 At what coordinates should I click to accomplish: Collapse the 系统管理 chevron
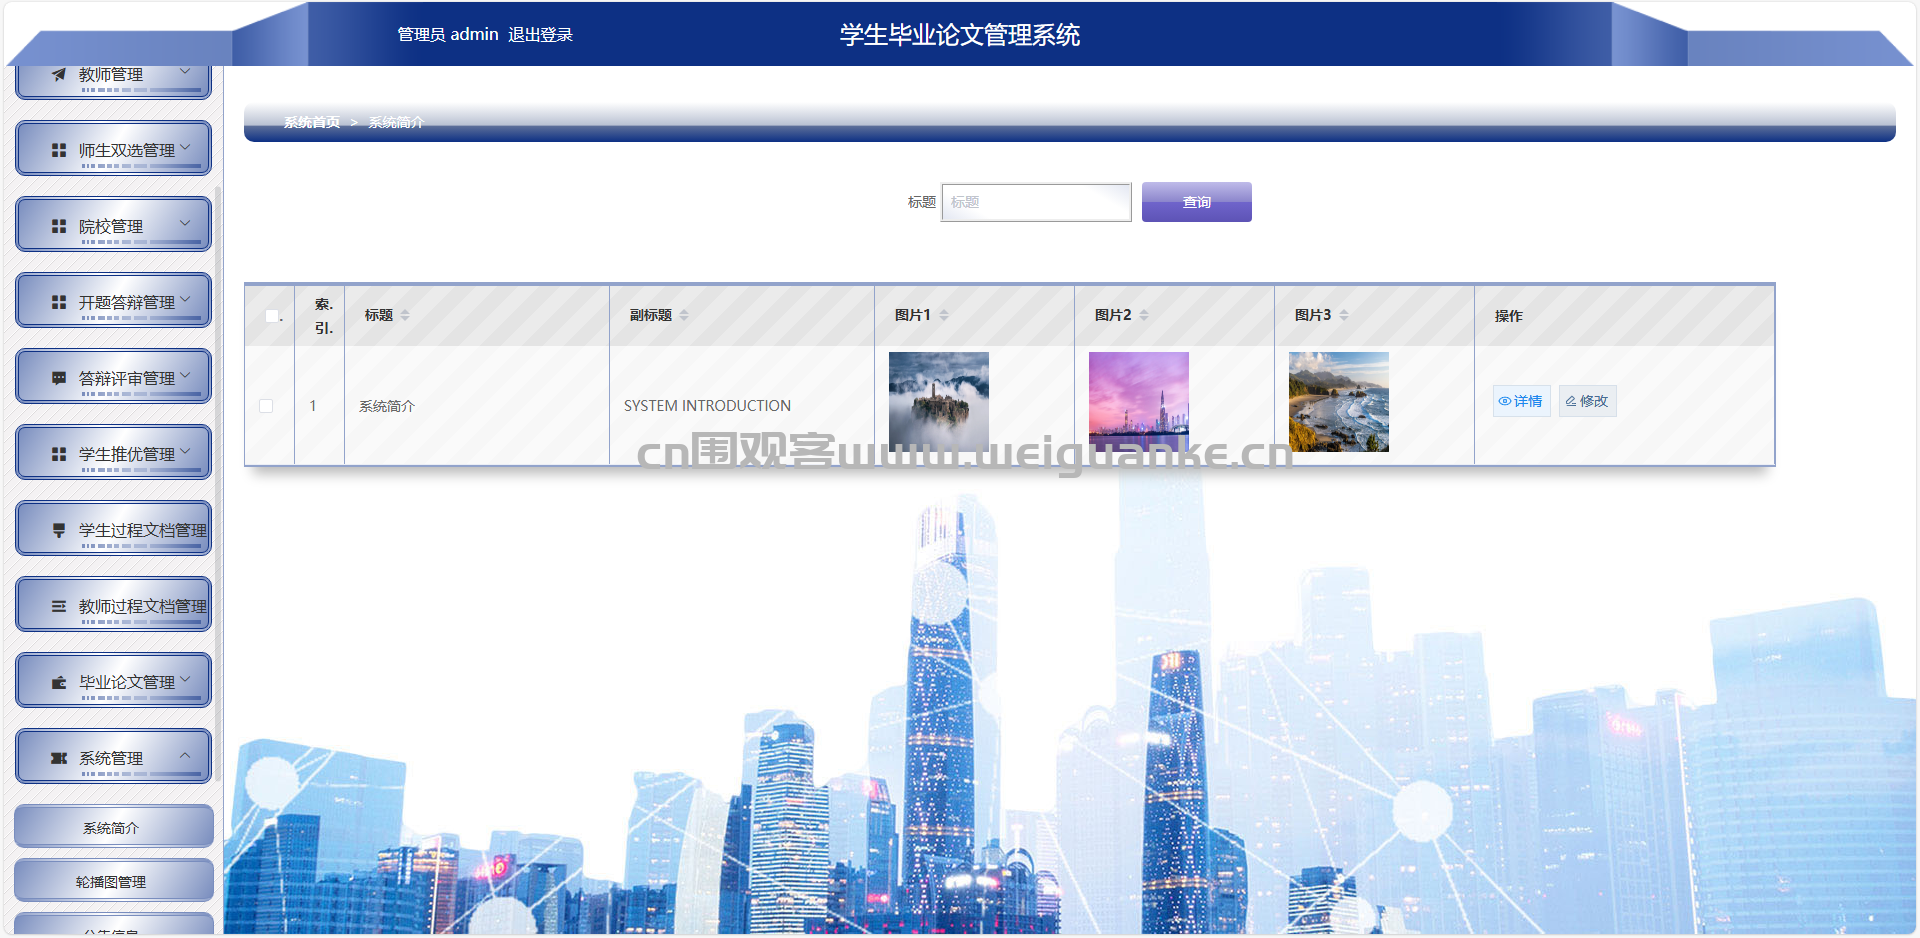pyautogui.click(x=185, y=755)
